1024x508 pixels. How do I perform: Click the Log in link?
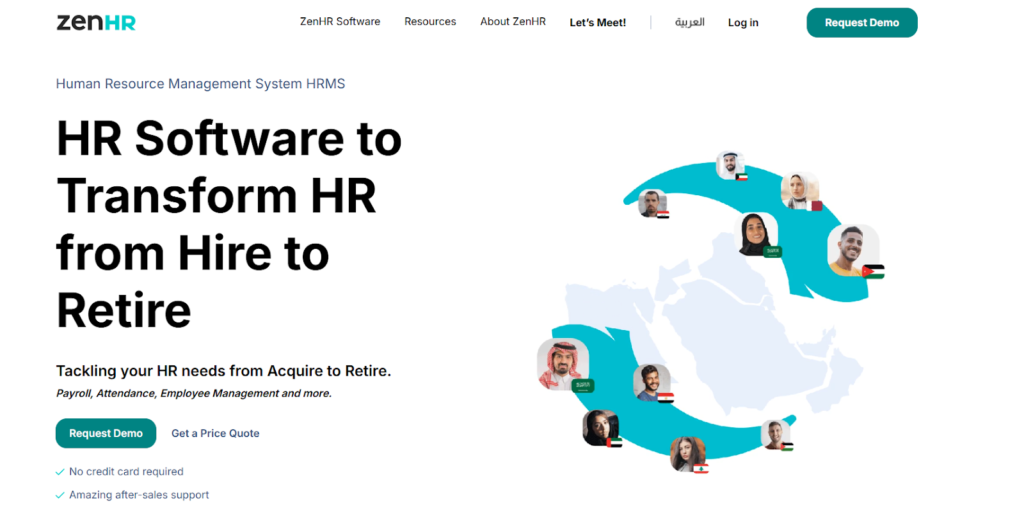(x=743, y=23)
